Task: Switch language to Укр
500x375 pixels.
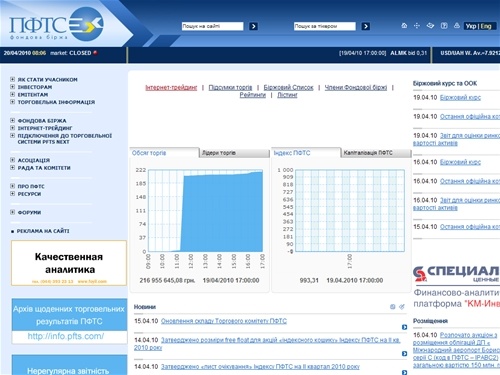Action: pyautogui.click(x=471, y=26)
